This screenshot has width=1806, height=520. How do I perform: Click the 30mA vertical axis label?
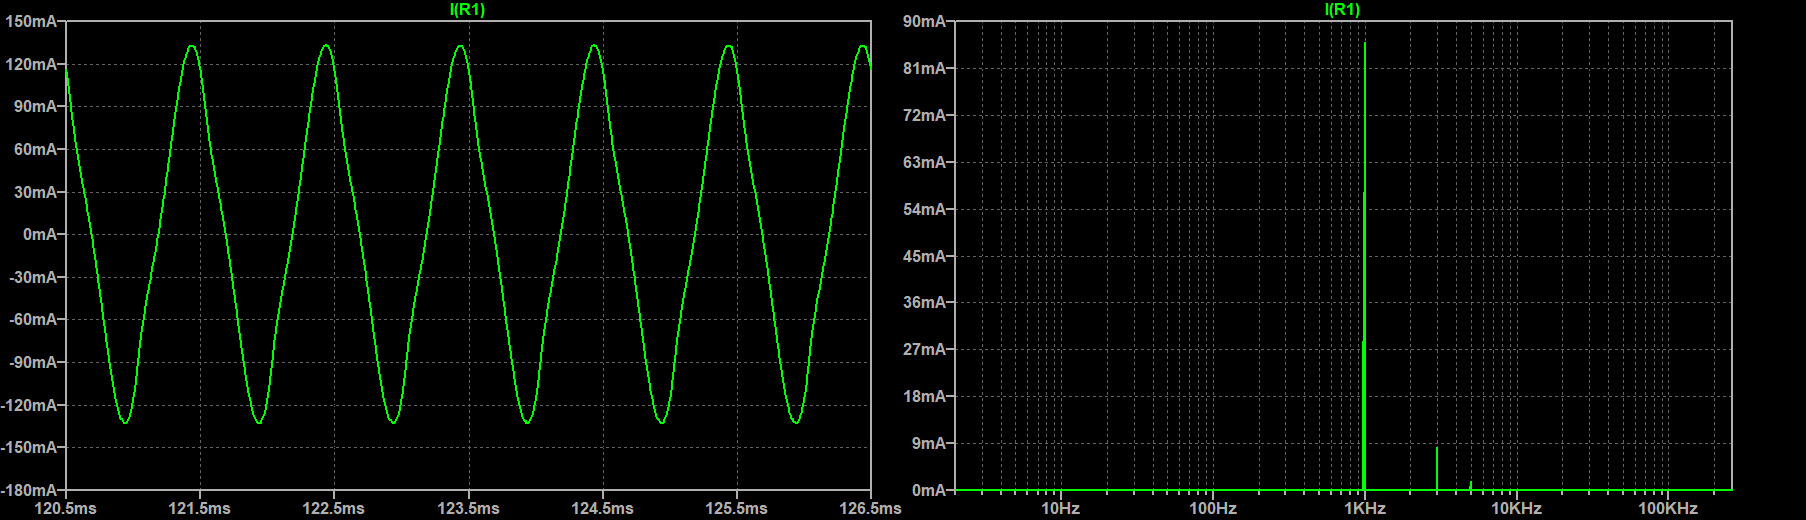[x=36, y=192]
